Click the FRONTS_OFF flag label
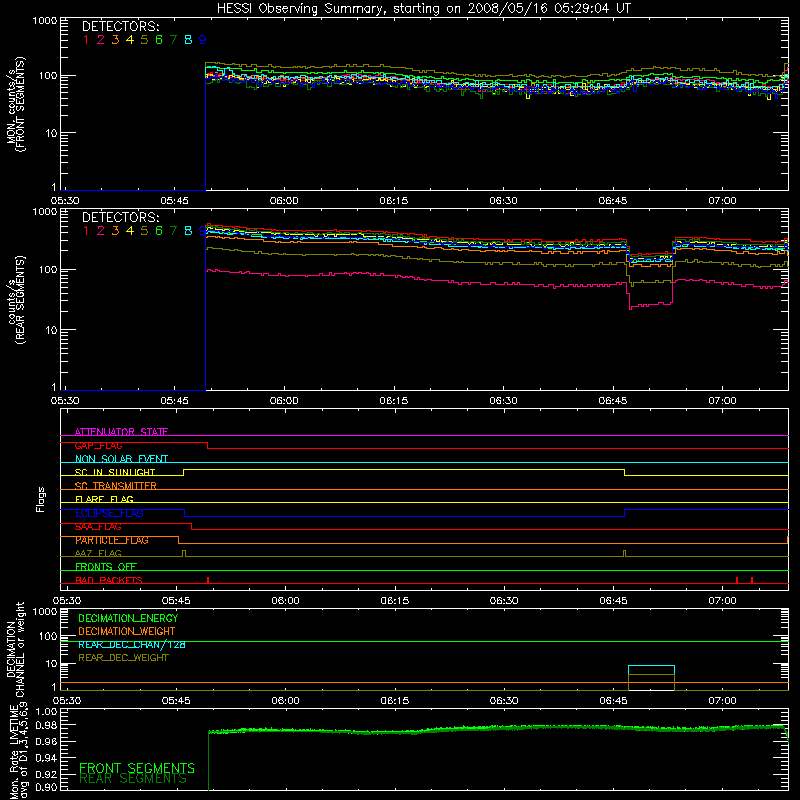This screenshot has height=800, width=800. [x=106, y=566]
